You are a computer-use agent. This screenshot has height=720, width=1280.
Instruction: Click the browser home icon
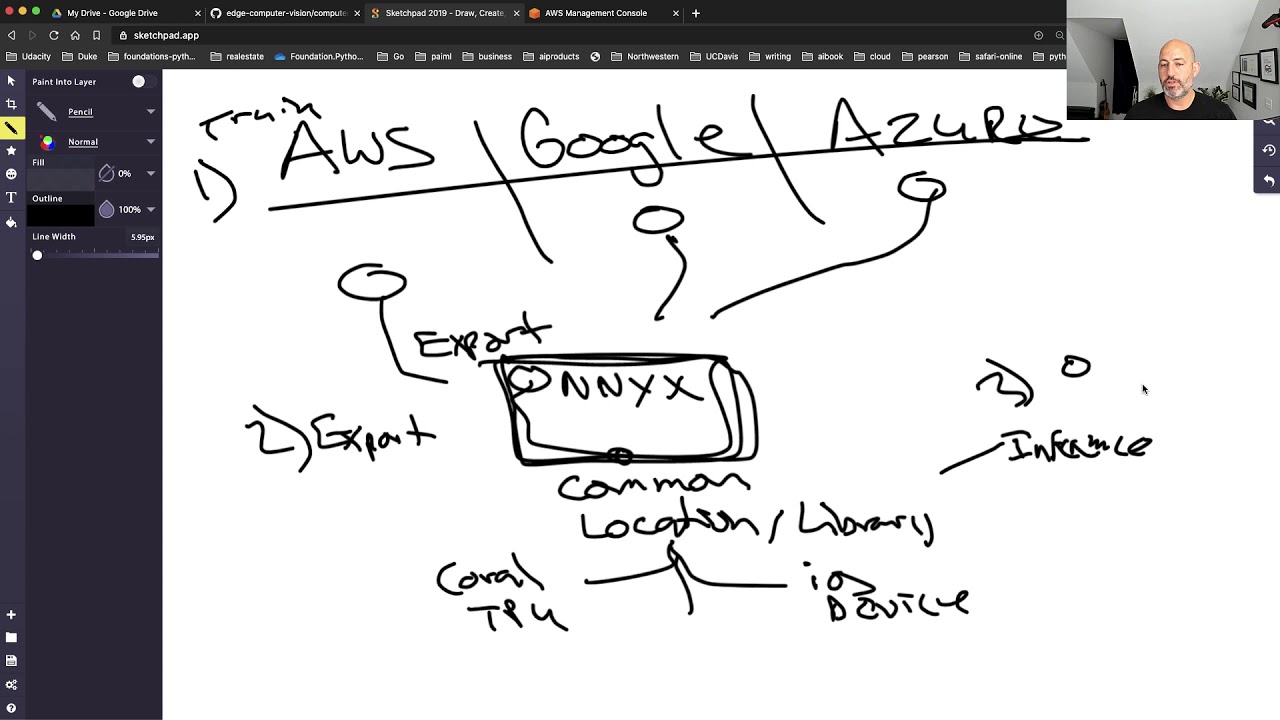(x=75, y=35)
